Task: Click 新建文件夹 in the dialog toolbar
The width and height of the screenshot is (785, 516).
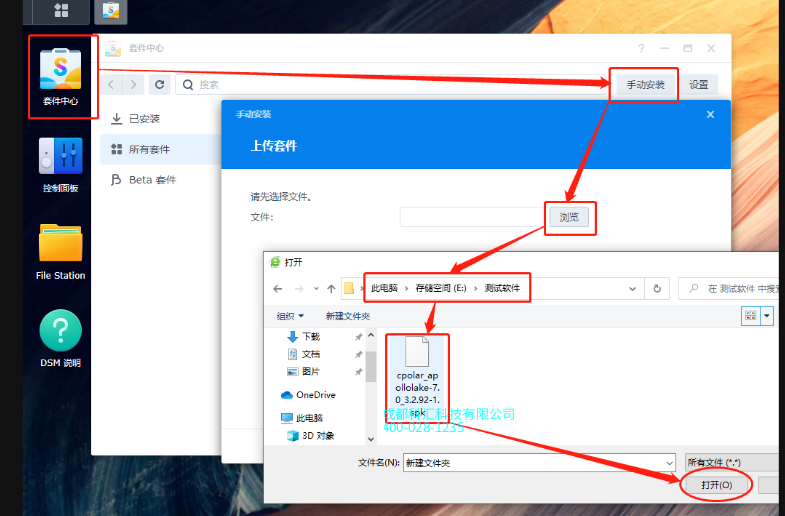Action: point(347,316)
